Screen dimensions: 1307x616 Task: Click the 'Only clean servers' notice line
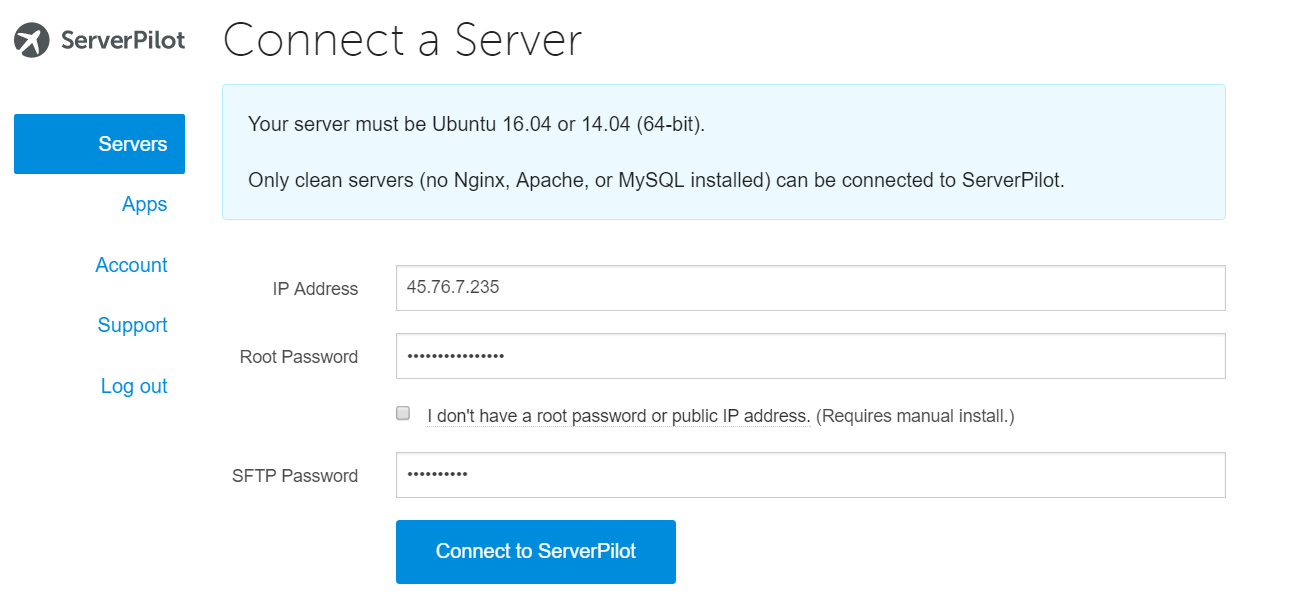pyautogui.click(x=655, y=181)
